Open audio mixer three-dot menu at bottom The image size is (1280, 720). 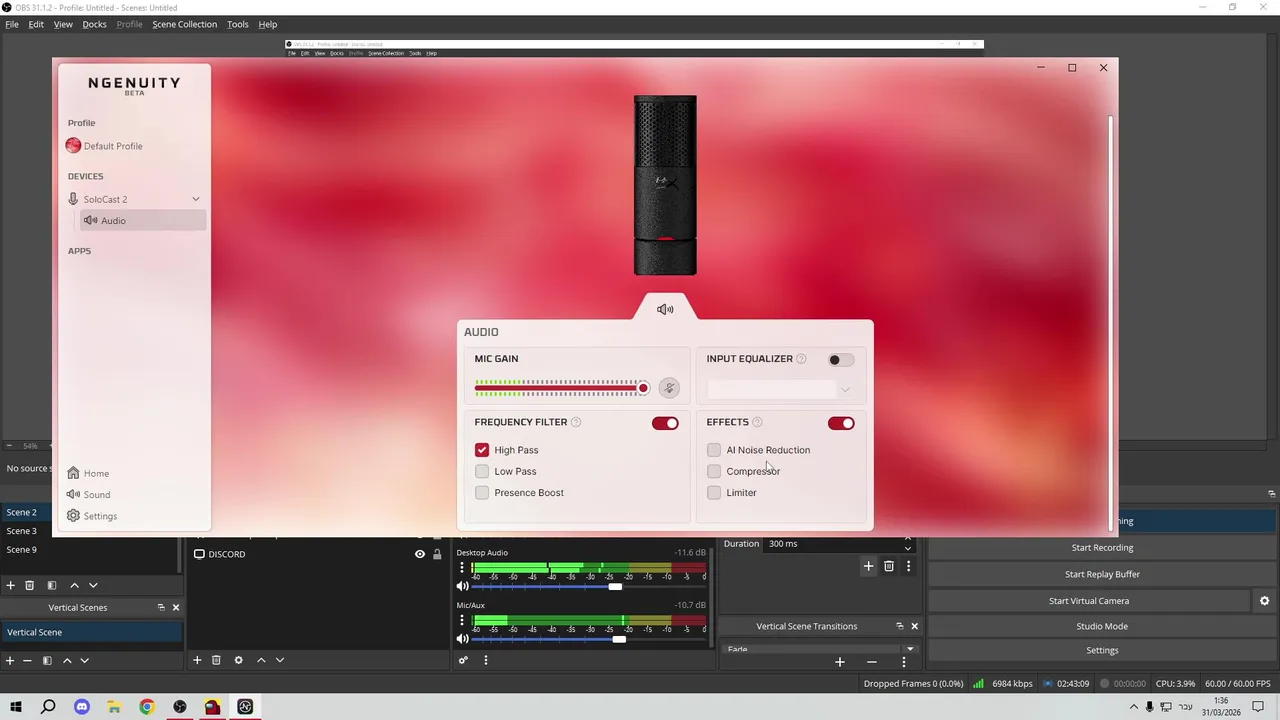point(486,660)
